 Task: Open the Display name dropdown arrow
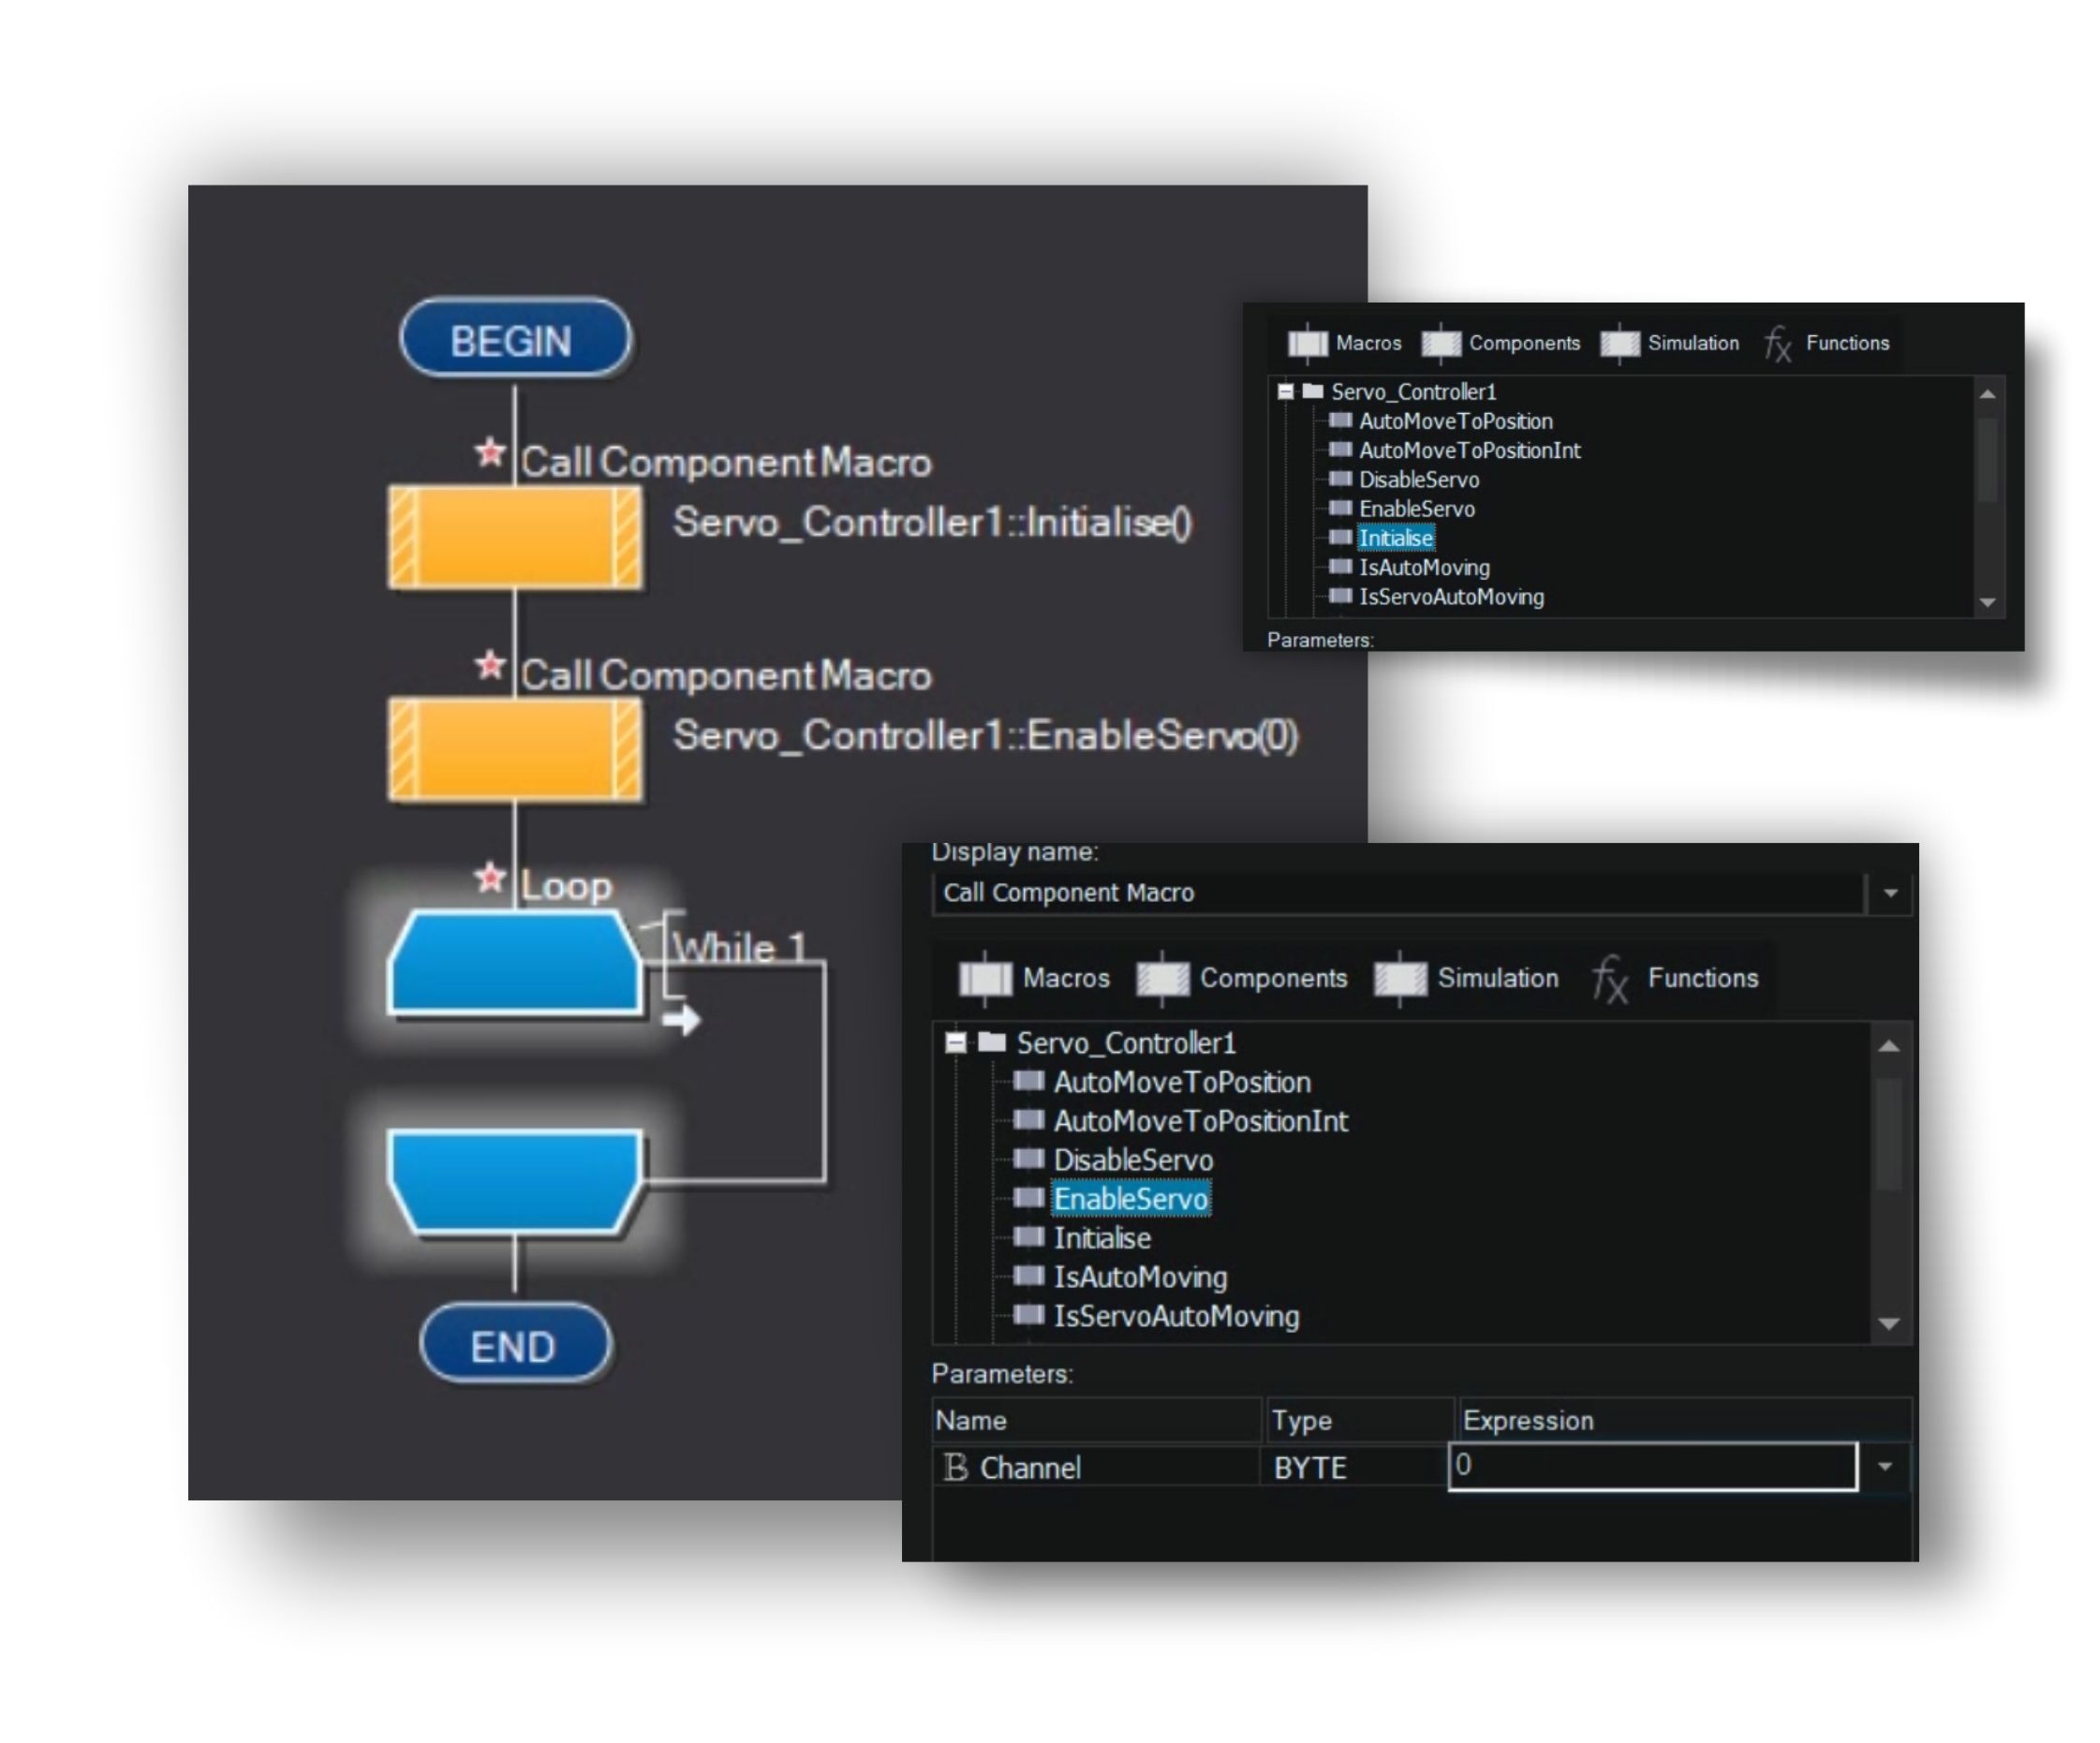coord(1889,893)
